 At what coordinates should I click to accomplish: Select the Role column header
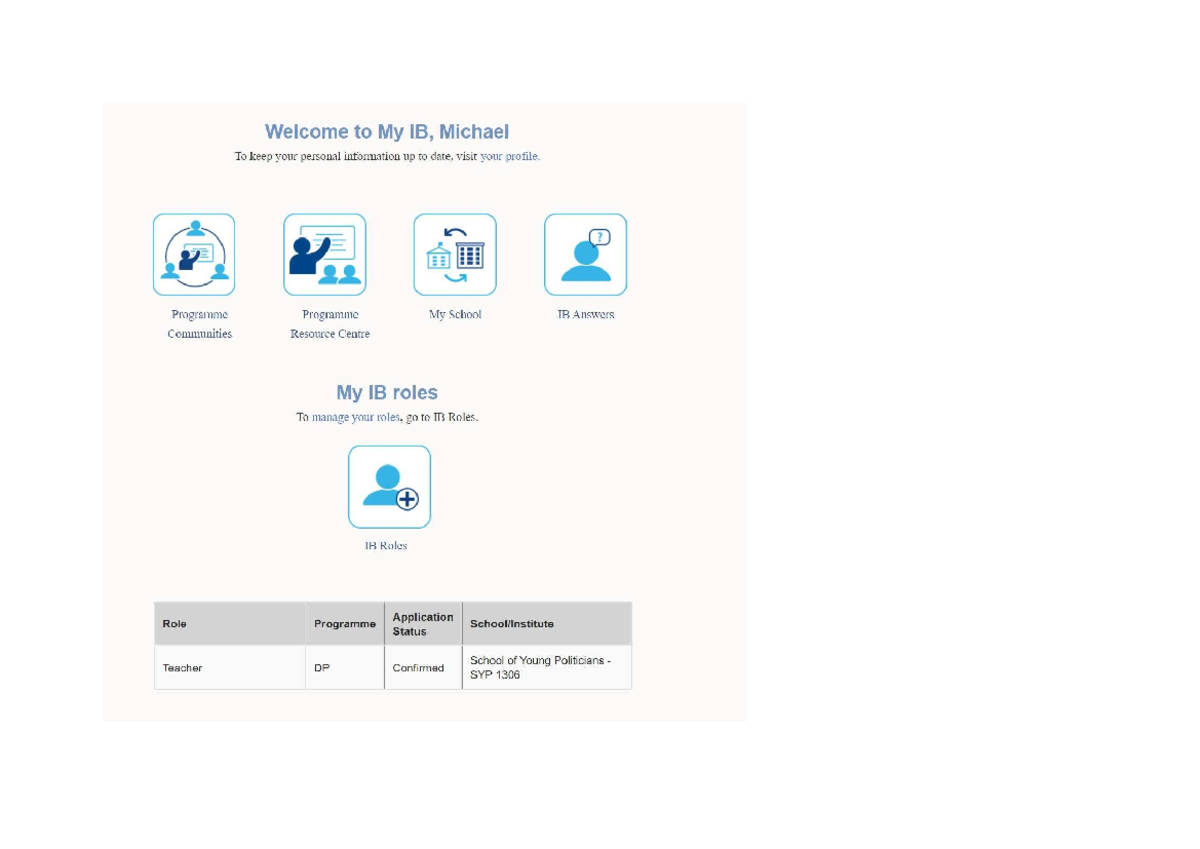pos(230,624)
